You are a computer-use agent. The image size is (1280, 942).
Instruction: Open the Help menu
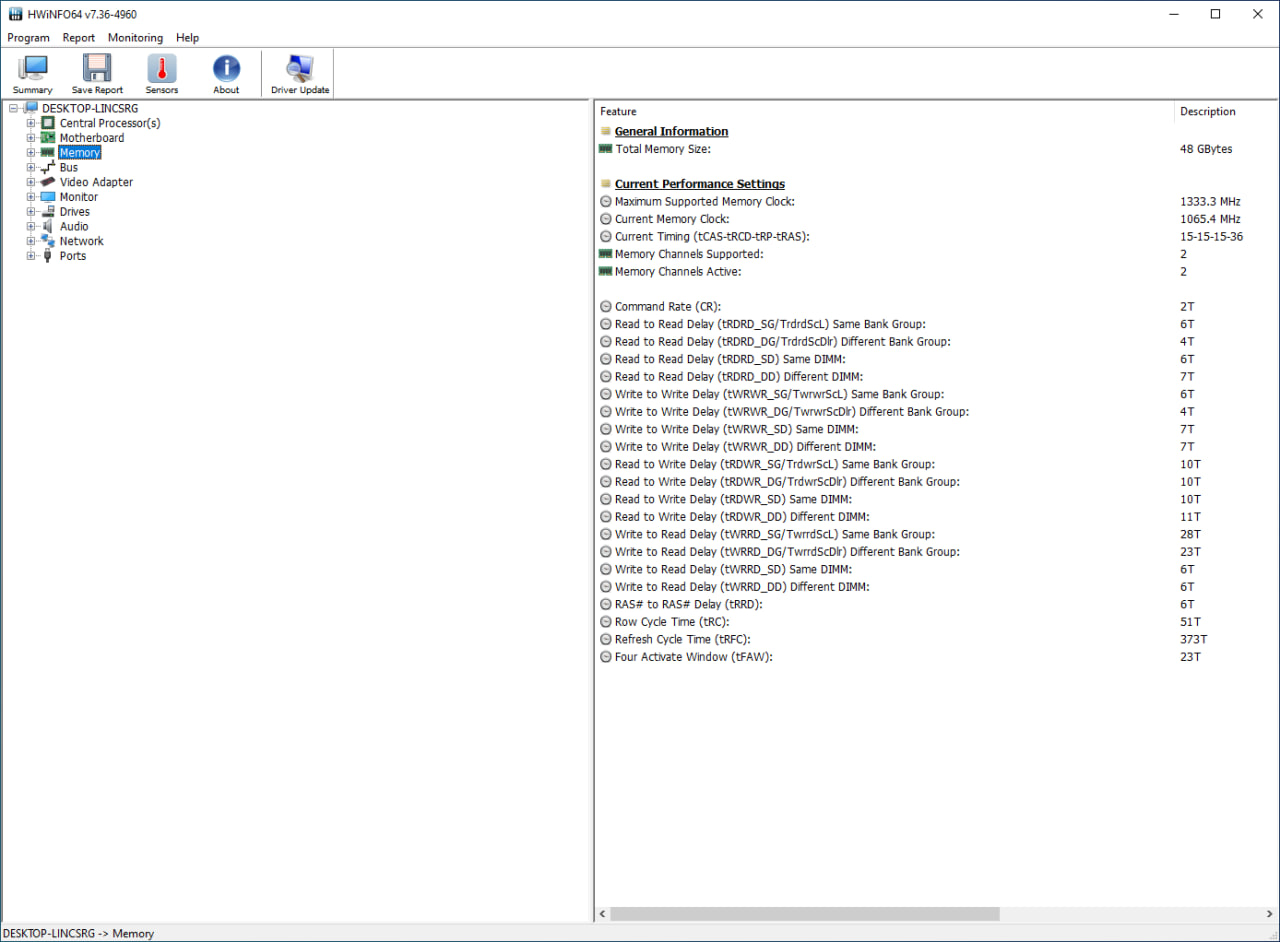click(188, 38)
